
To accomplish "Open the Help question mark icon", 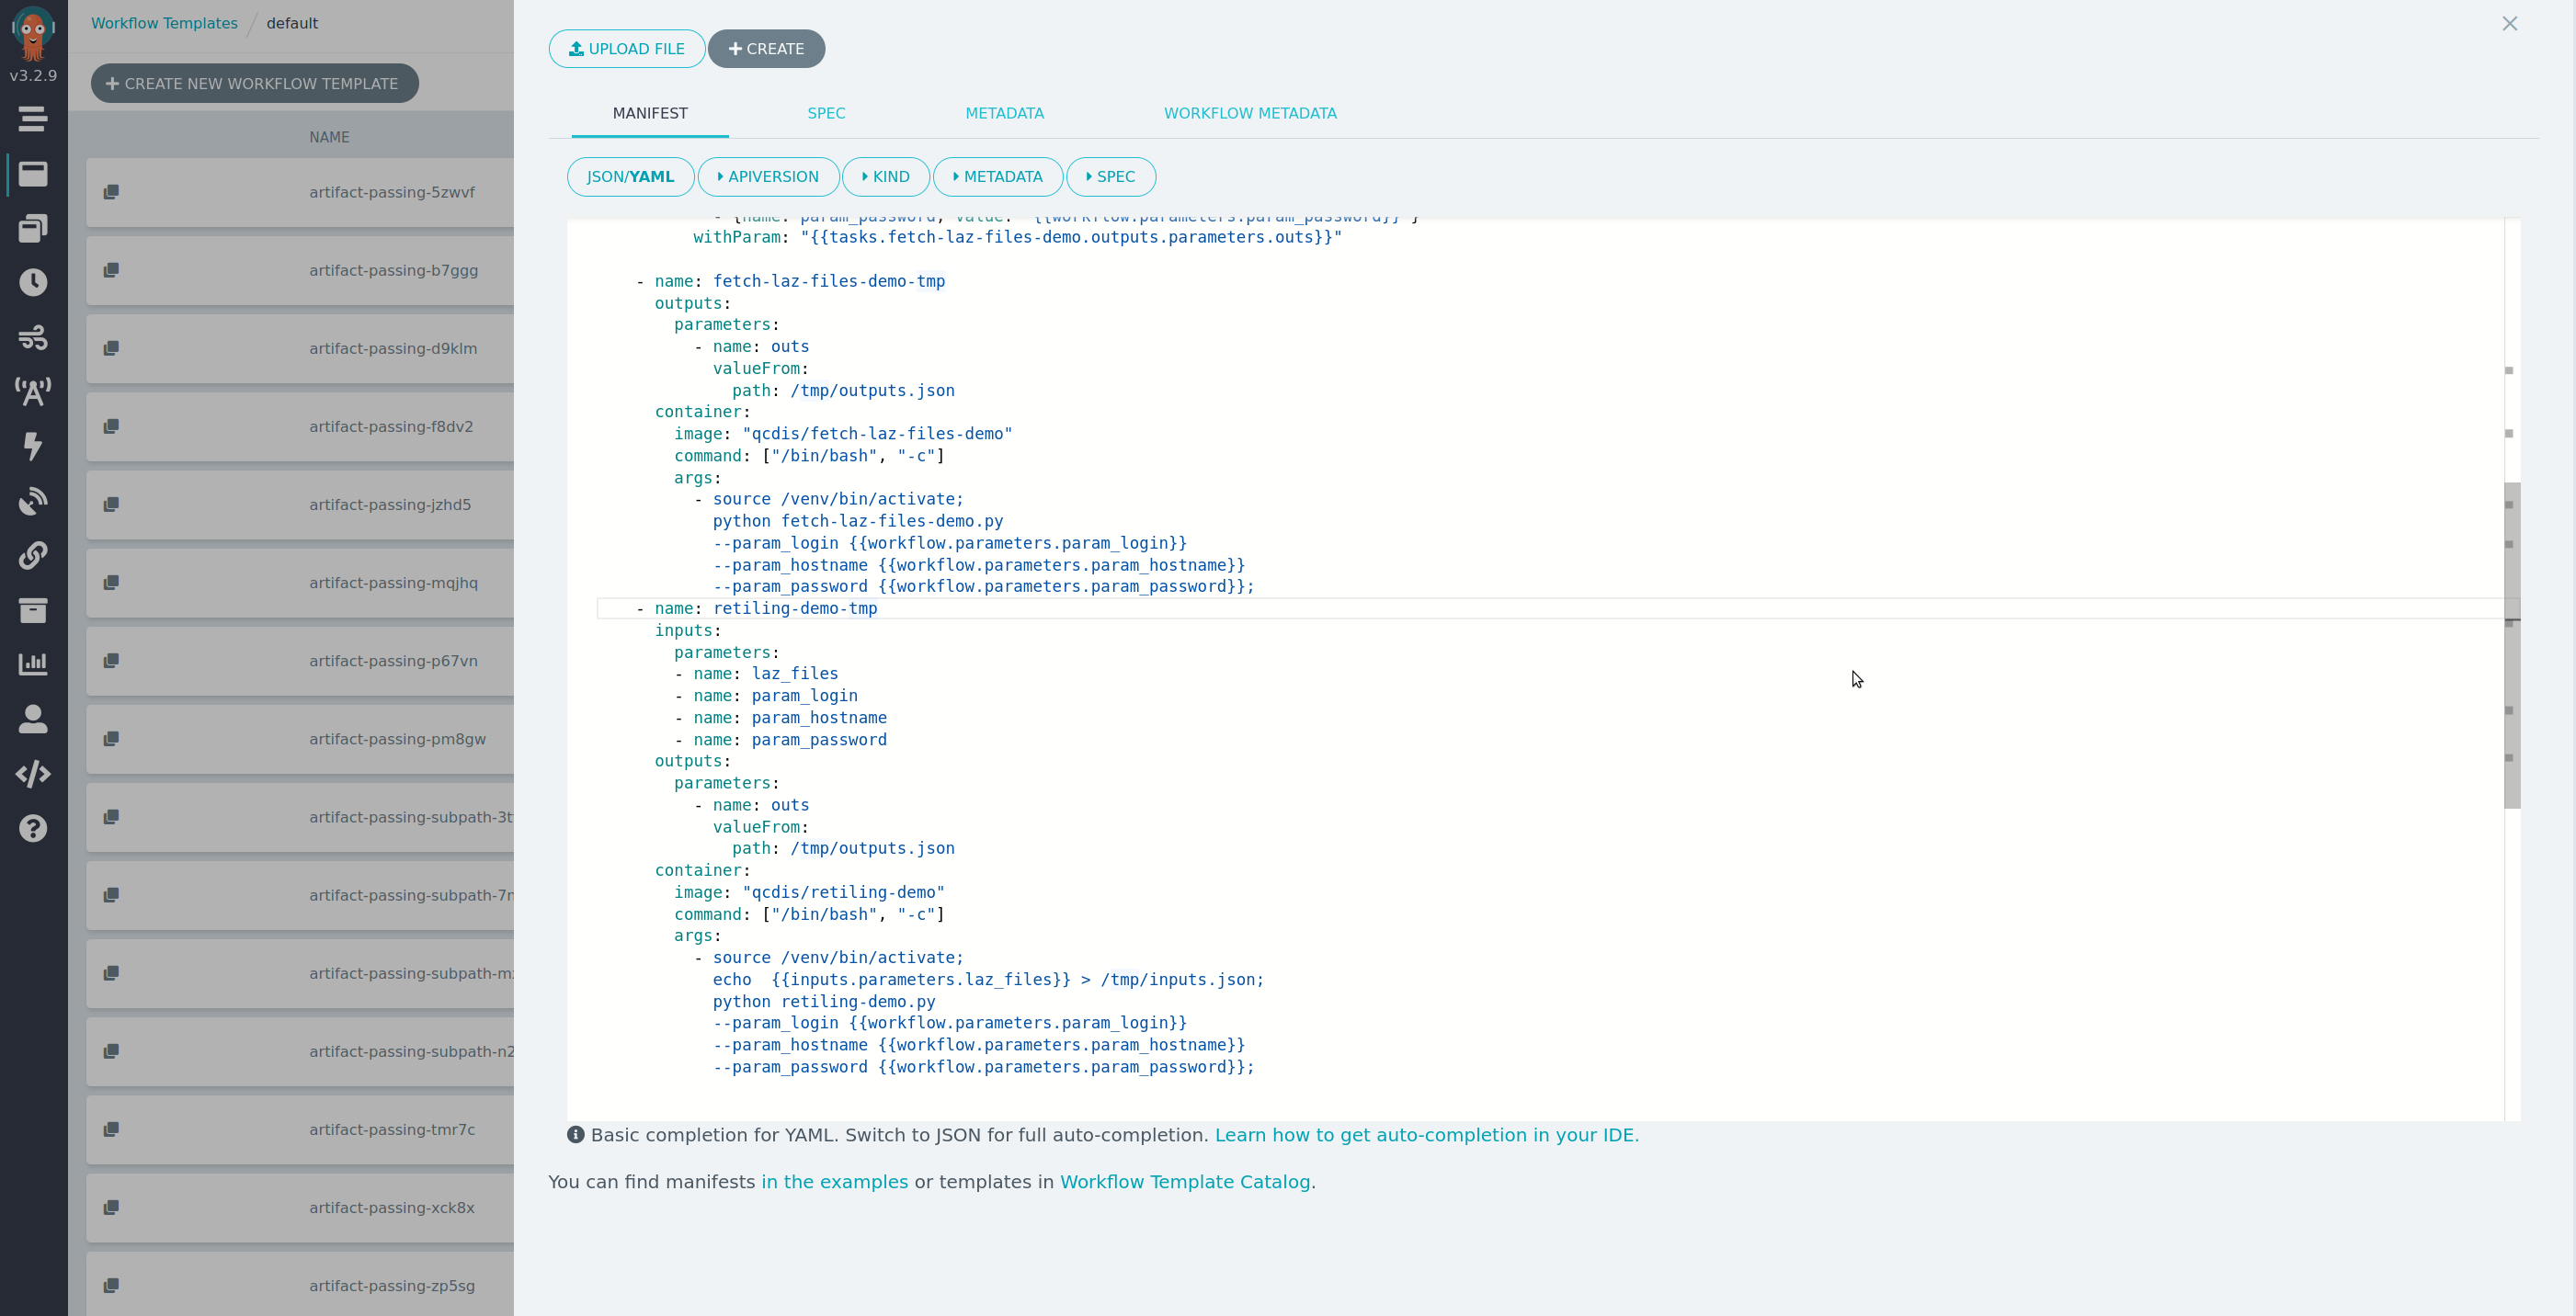I will point(33,828).
